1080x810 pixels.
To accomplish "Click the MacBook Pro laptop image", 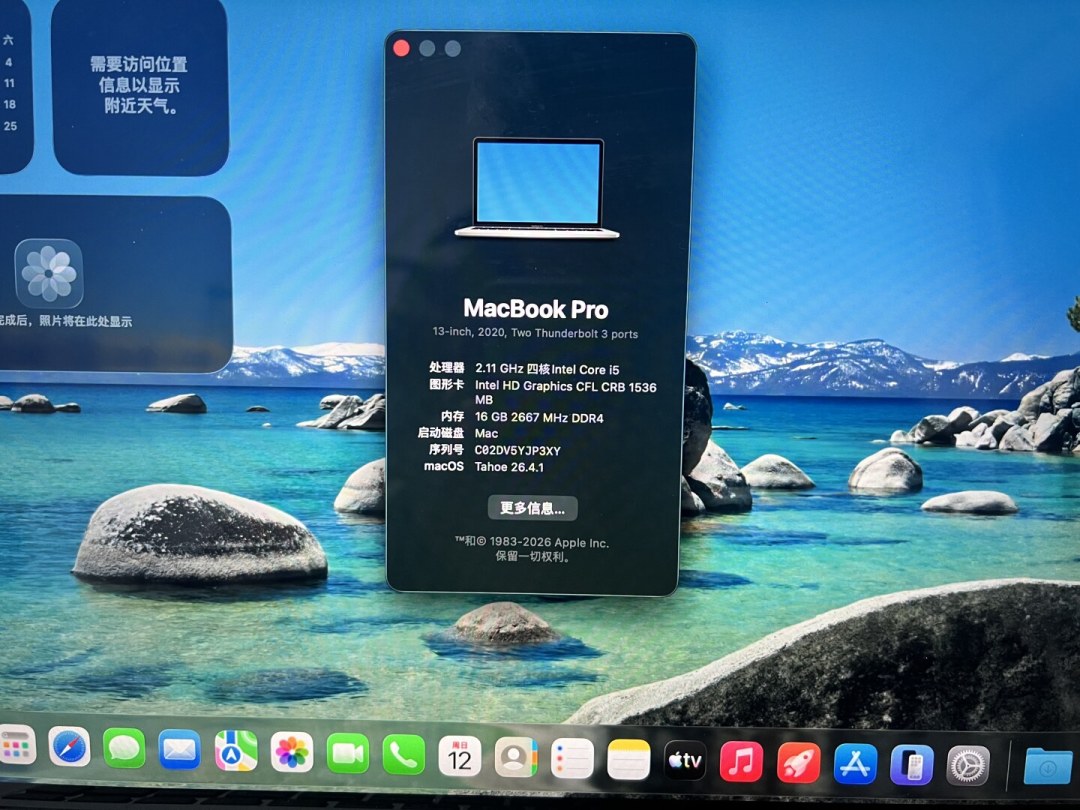I will tap(537, 188).
